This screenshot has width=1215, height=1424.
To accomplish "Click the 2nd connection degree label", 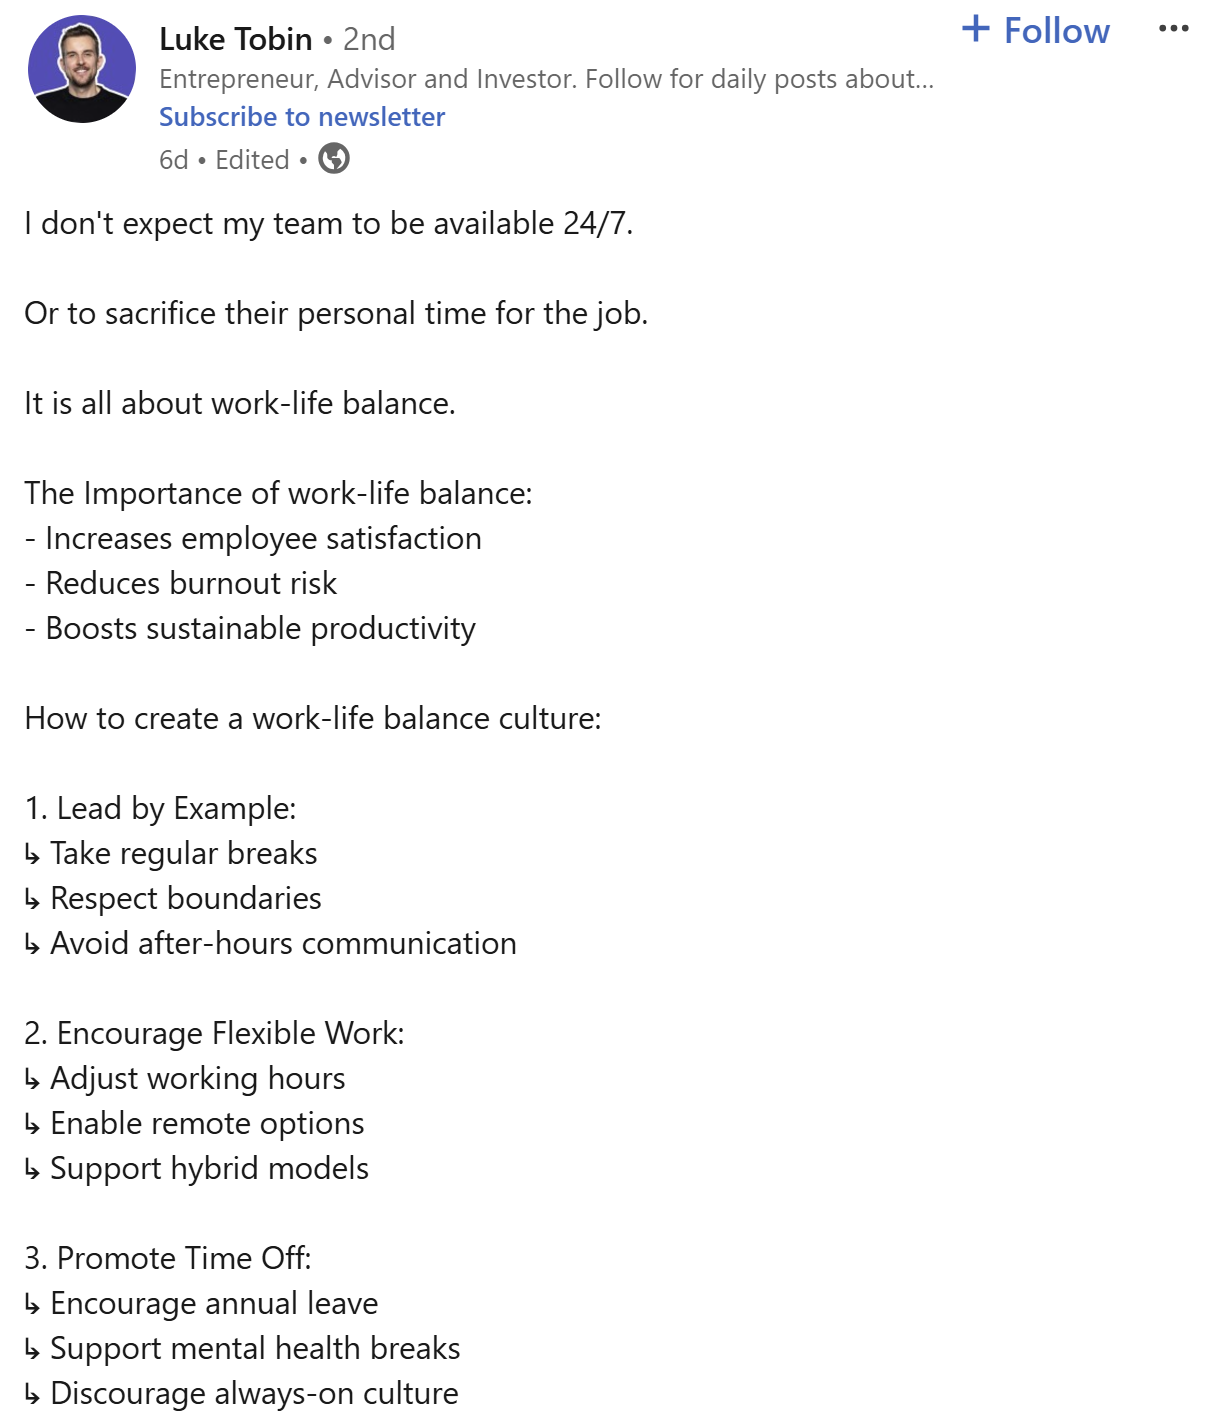I will pos(369,39).
